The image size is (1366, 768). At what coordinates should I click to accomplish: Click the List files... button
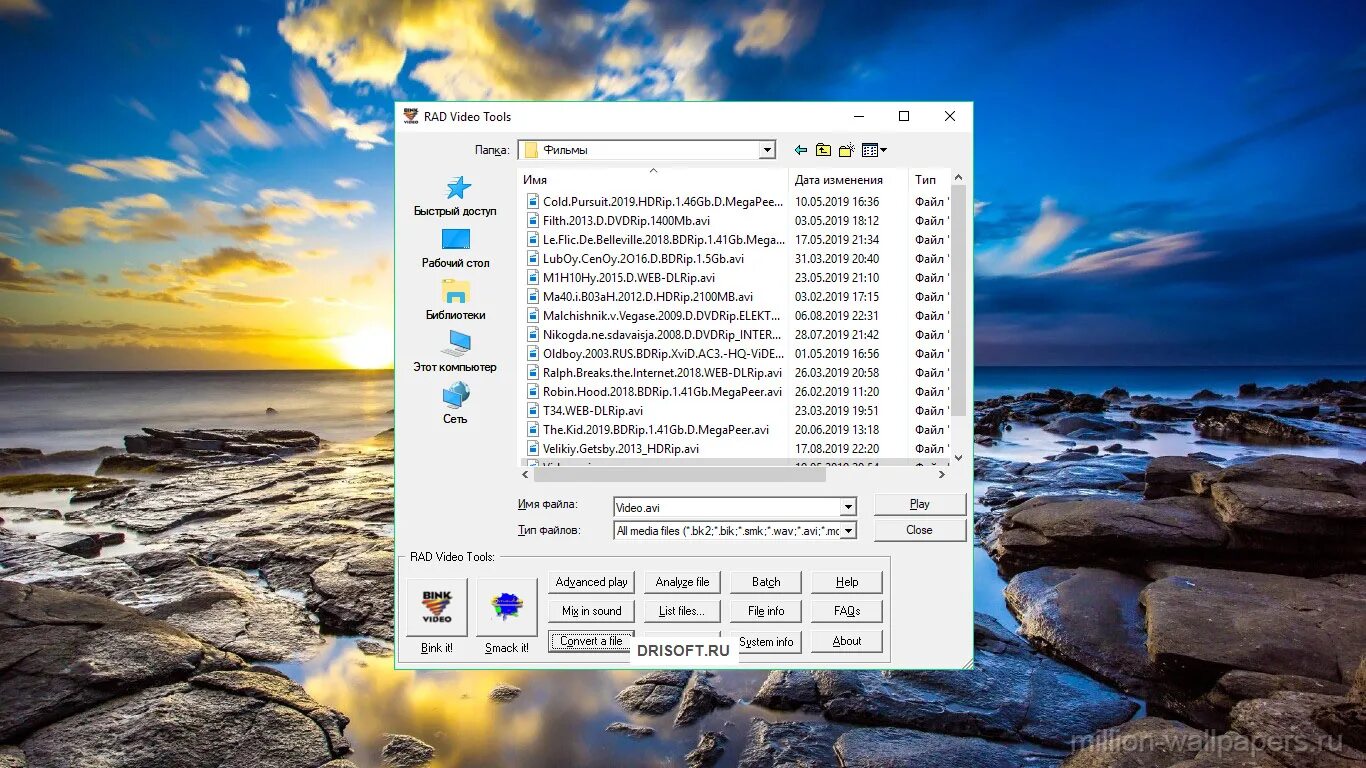682,611
